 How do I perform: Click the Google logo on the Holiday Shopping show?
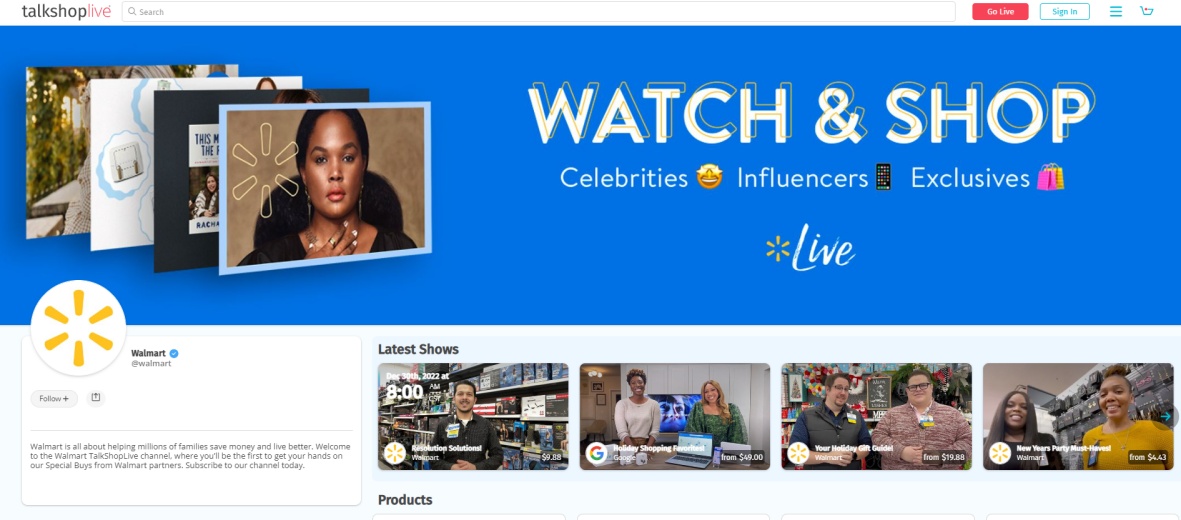(x=597, y=453)
